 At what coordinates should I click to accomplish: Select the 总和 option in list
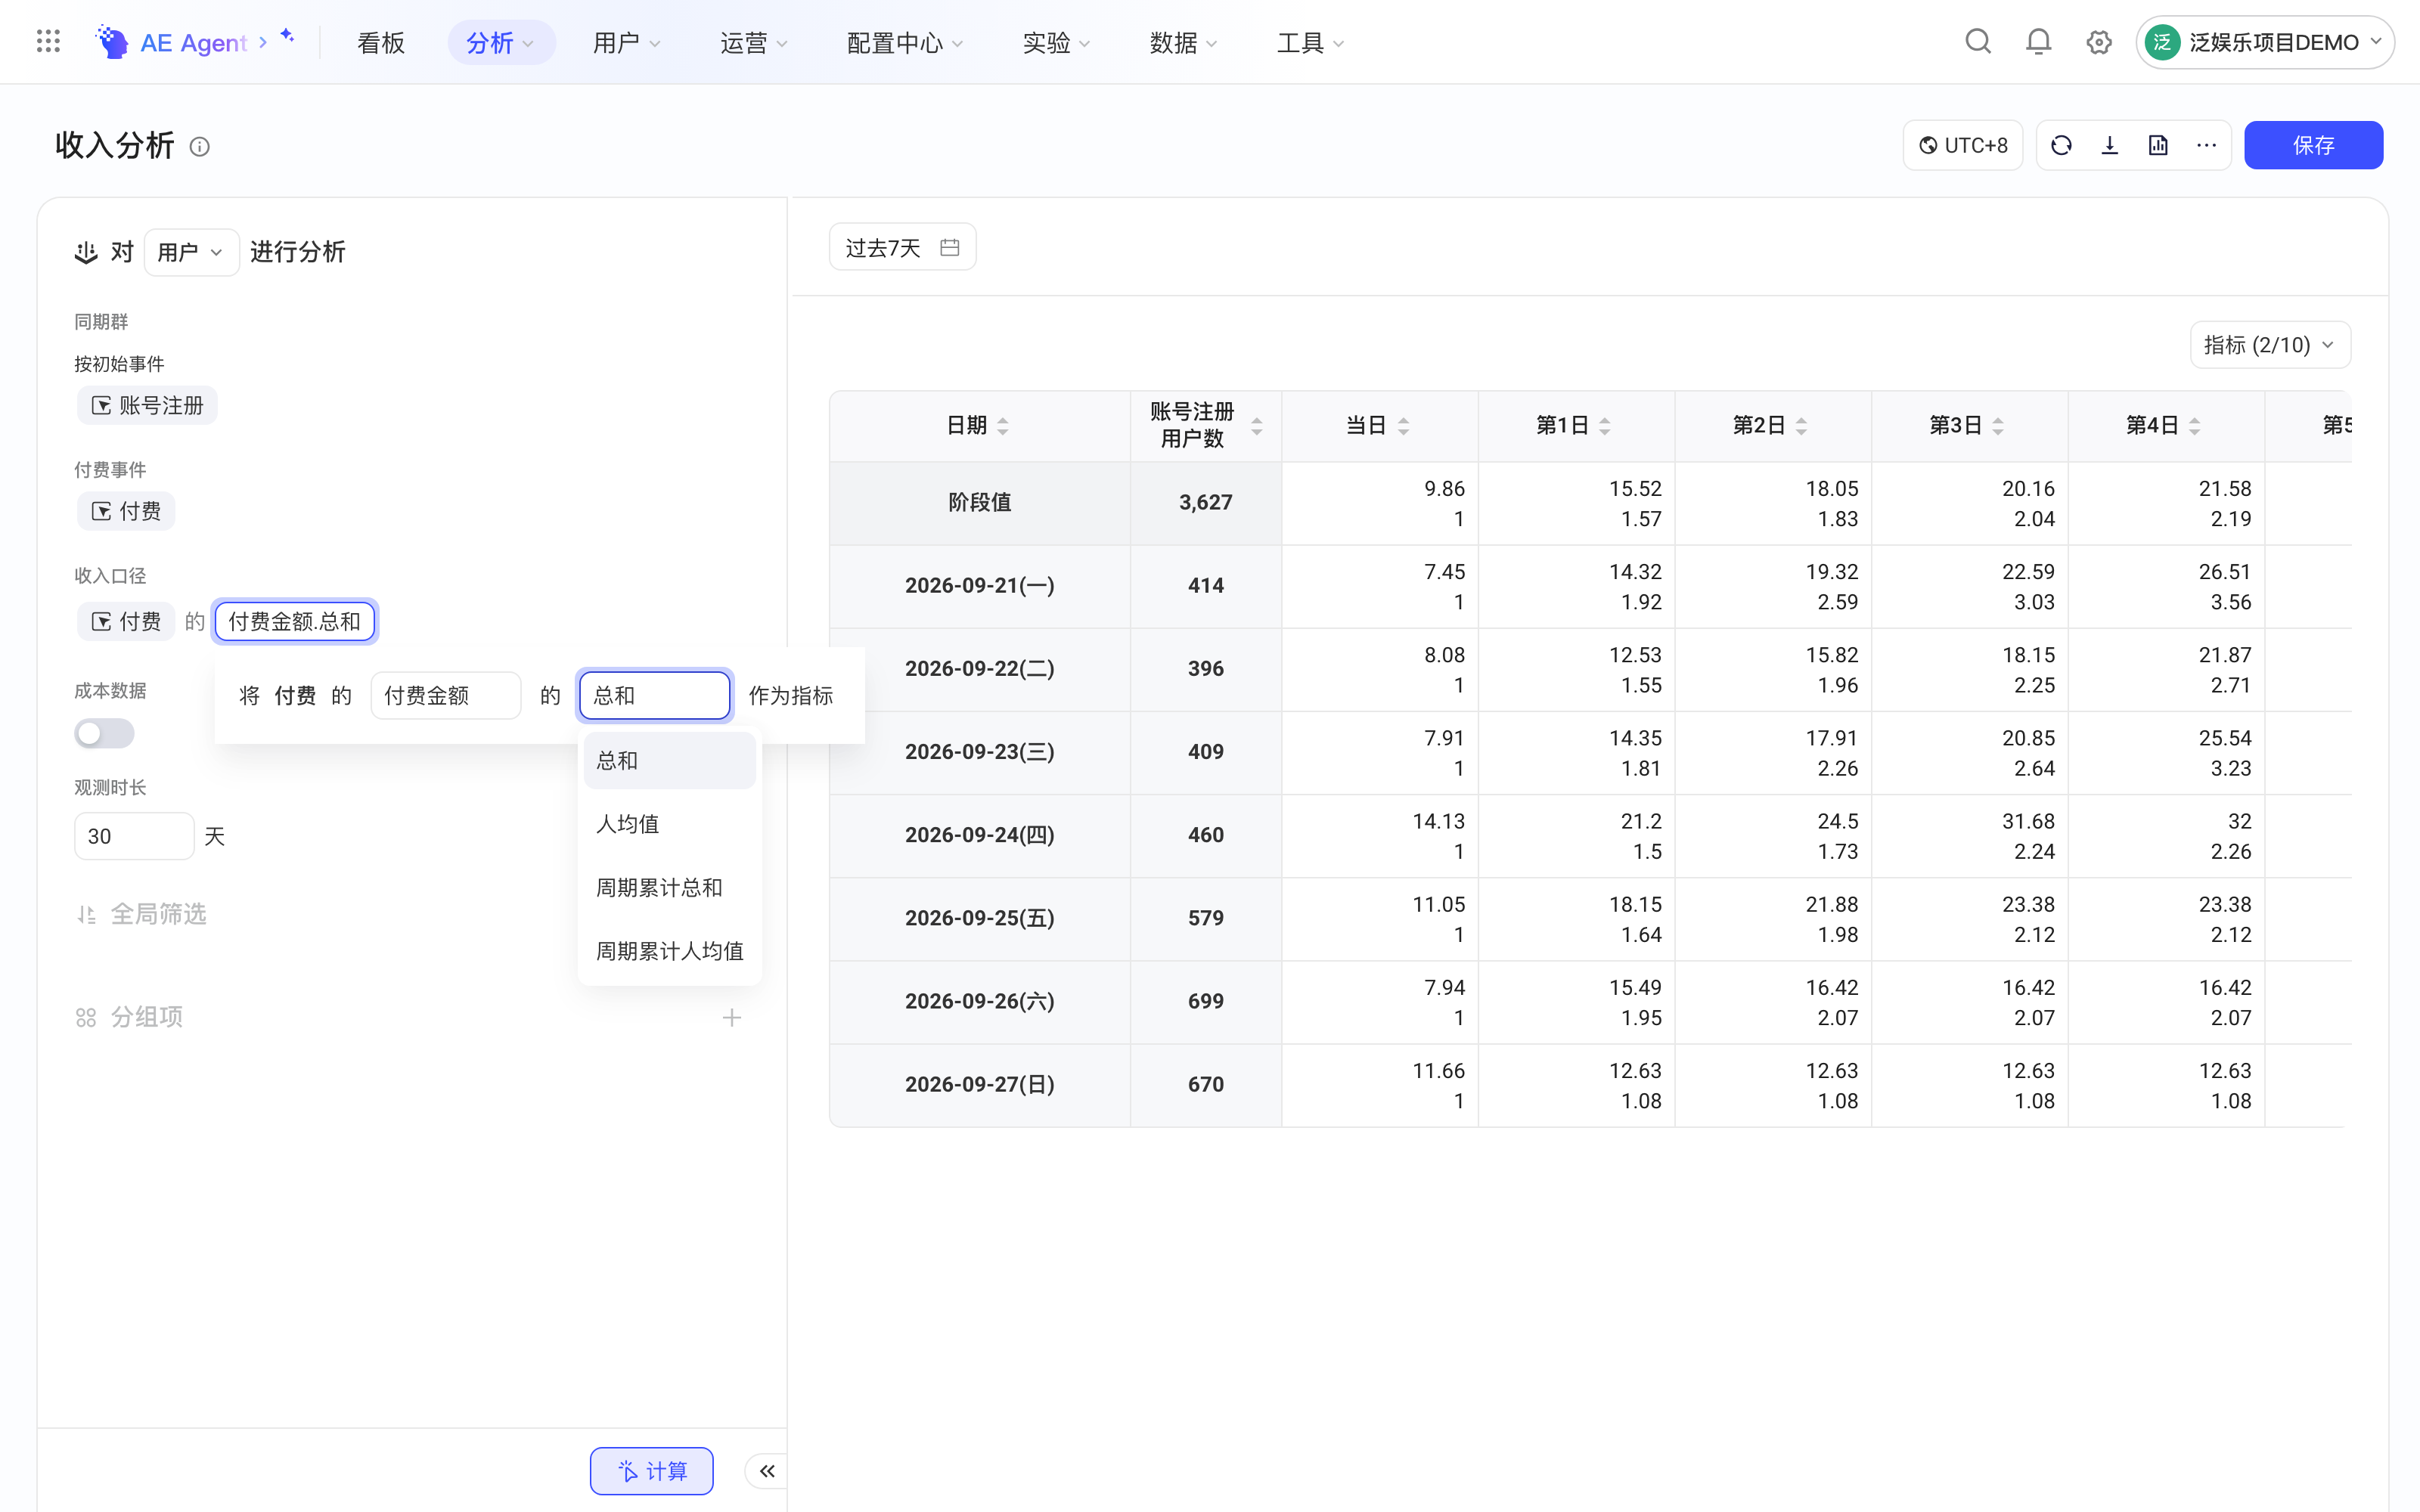[x=670, y=761]
